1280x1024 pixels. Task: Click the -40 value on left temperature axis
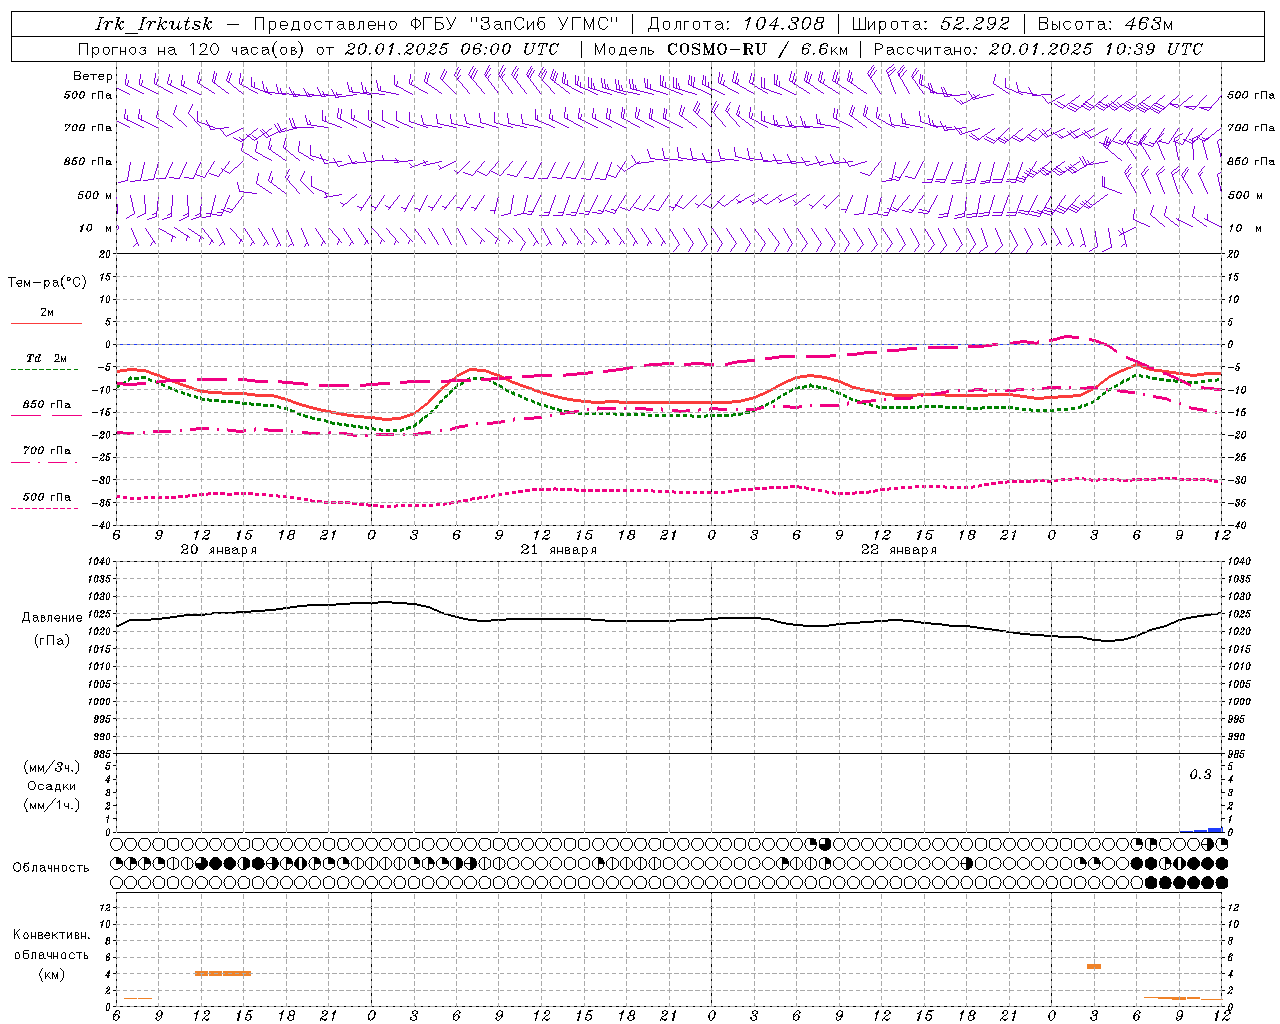[101, 525]
